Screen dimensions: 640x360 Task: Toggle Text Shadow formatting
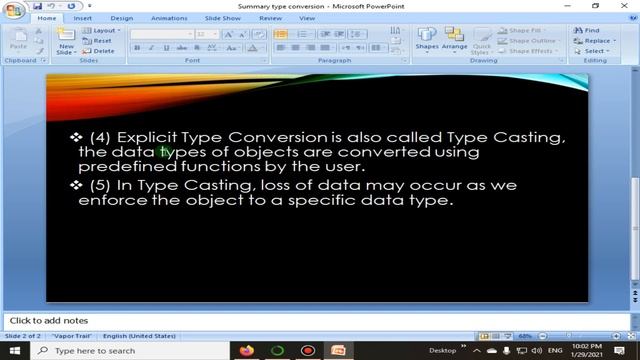[197, 48]
